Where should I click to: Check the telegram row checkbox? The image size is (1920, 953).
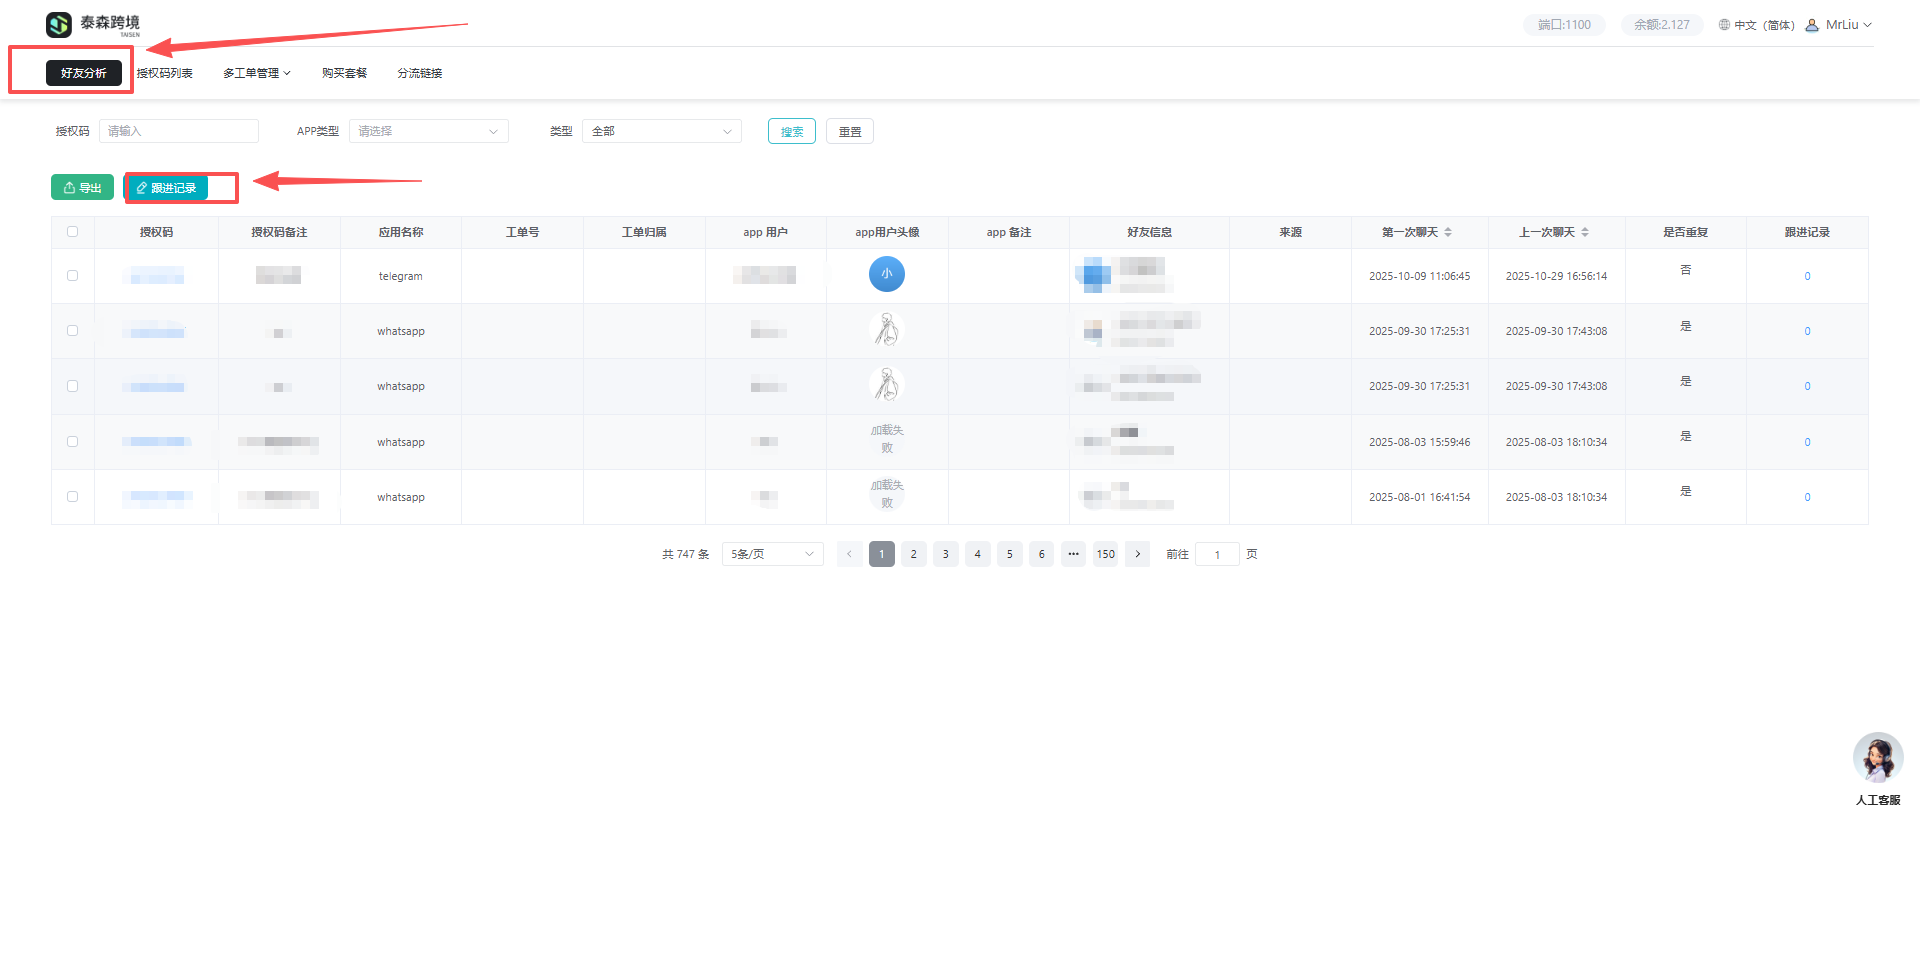pyautogui.click(x=72, y=276)
